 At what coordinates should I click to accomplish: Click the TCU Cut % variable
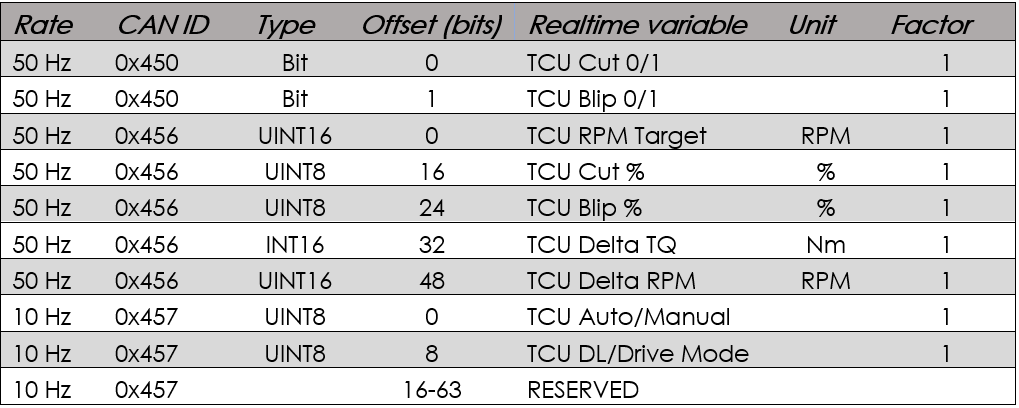[585, 172]
